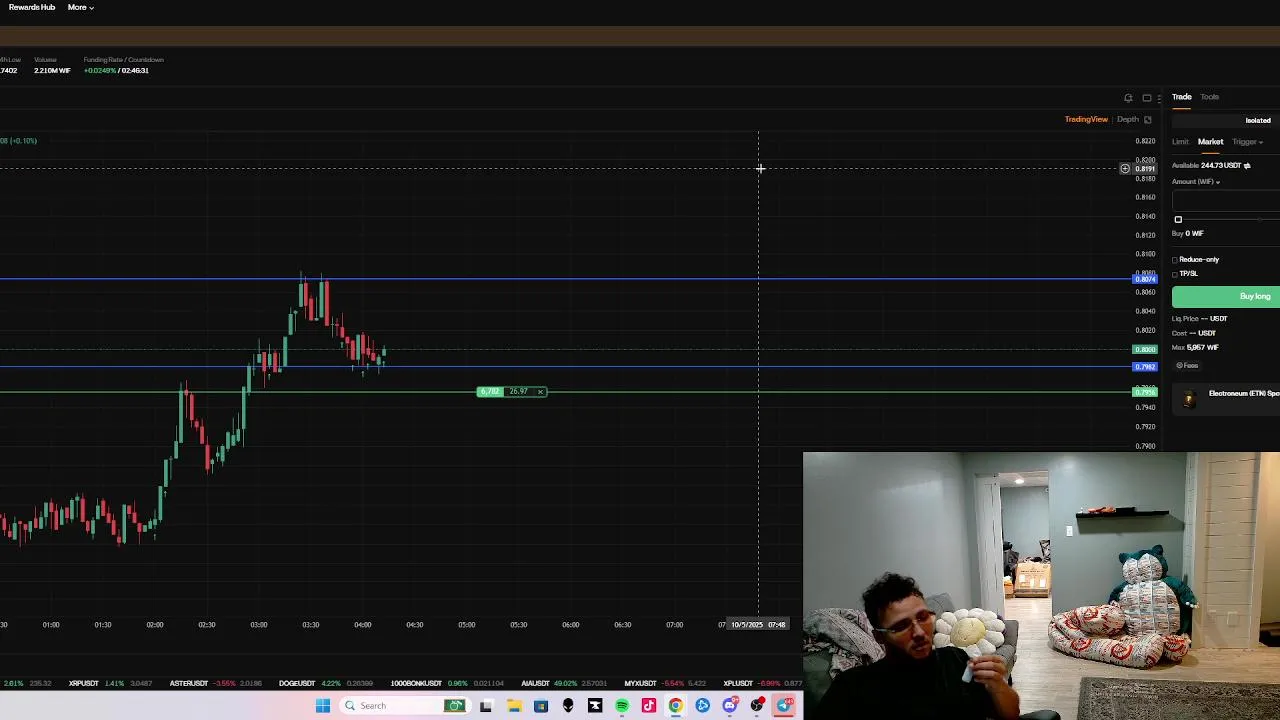Open the Fees info
Viewport: 1280px width, 720px height.
(1187, 366)
